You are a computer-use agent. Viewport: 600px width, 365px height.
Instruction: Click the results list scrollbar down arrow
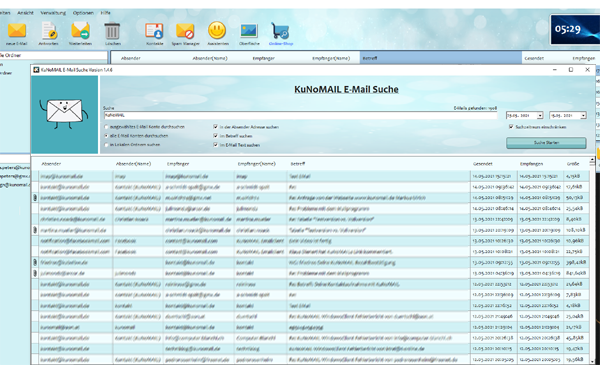pos(592,361)
